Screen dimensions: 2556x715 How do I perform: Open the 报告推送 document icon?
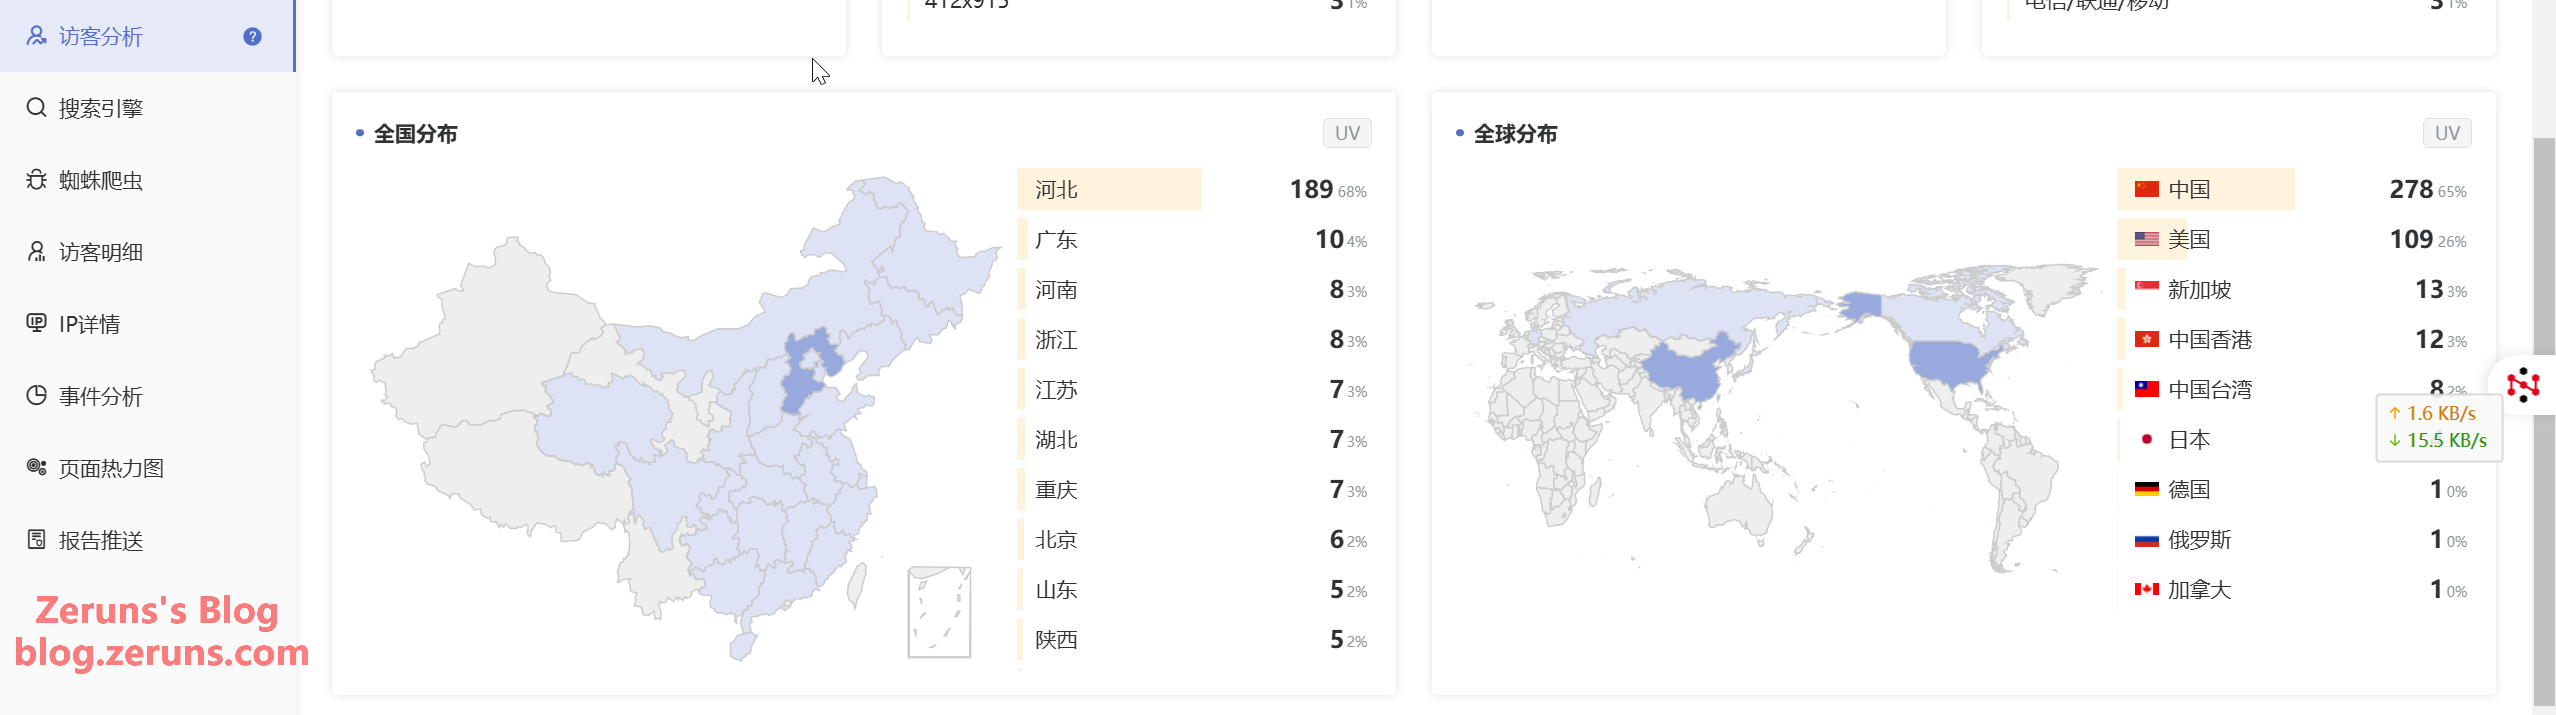click(x=36, y=539)
